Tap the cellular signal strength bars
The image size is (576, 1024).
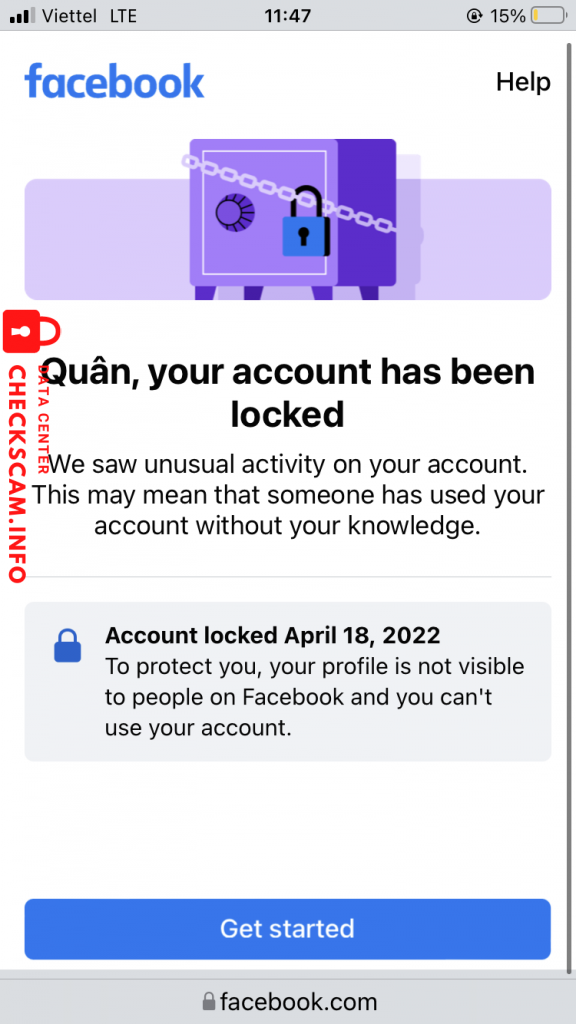pyautogui.click(x=23, y=16)
